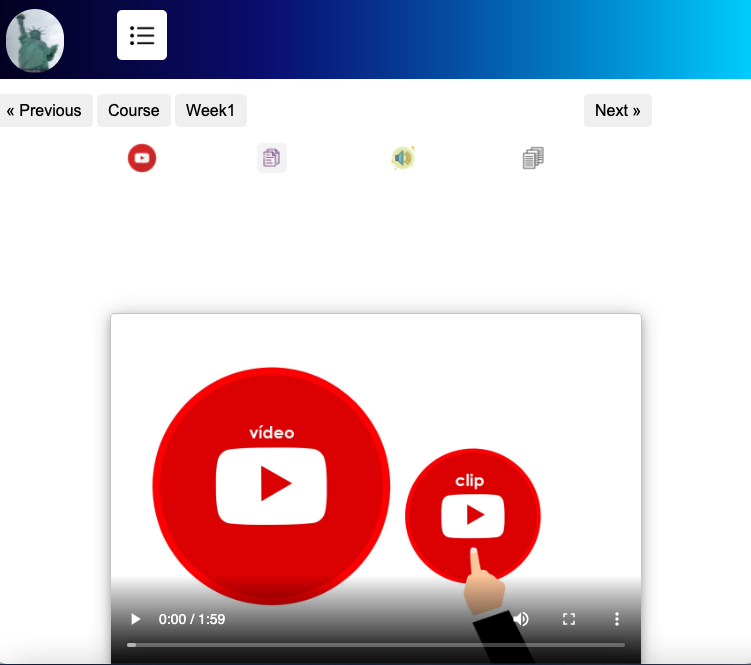This screenshot has width=751, height=665.
Task: Go to the Previous lesson
Action: [x=44, y=111]
